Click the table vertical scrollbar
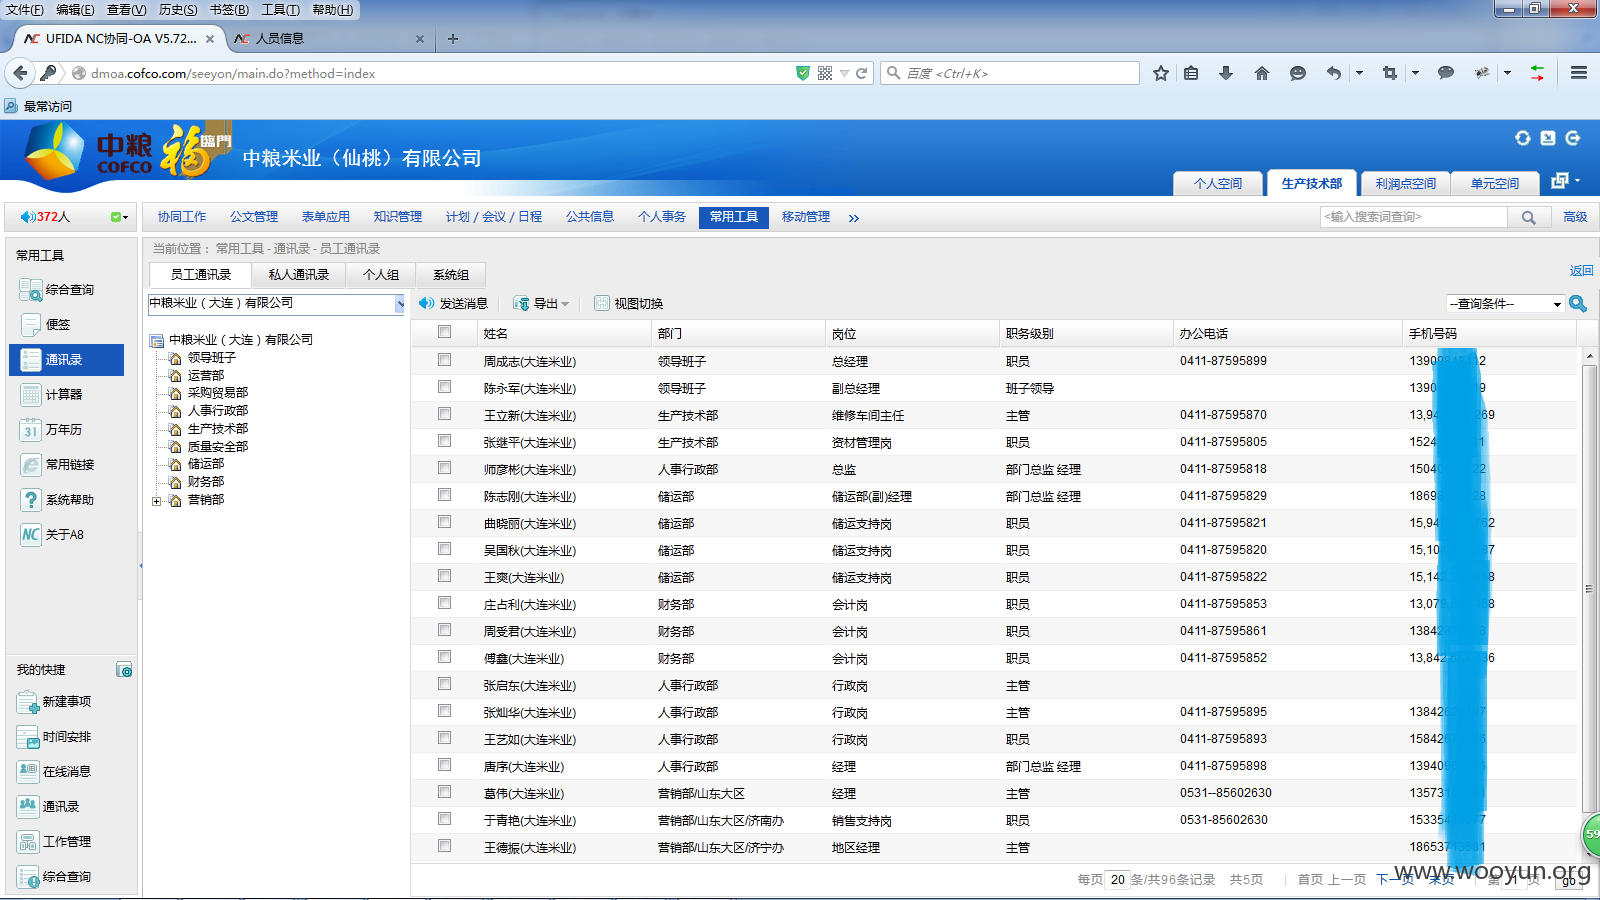The height and width of the screenshot is (900, 1600). pos(1589,590)
